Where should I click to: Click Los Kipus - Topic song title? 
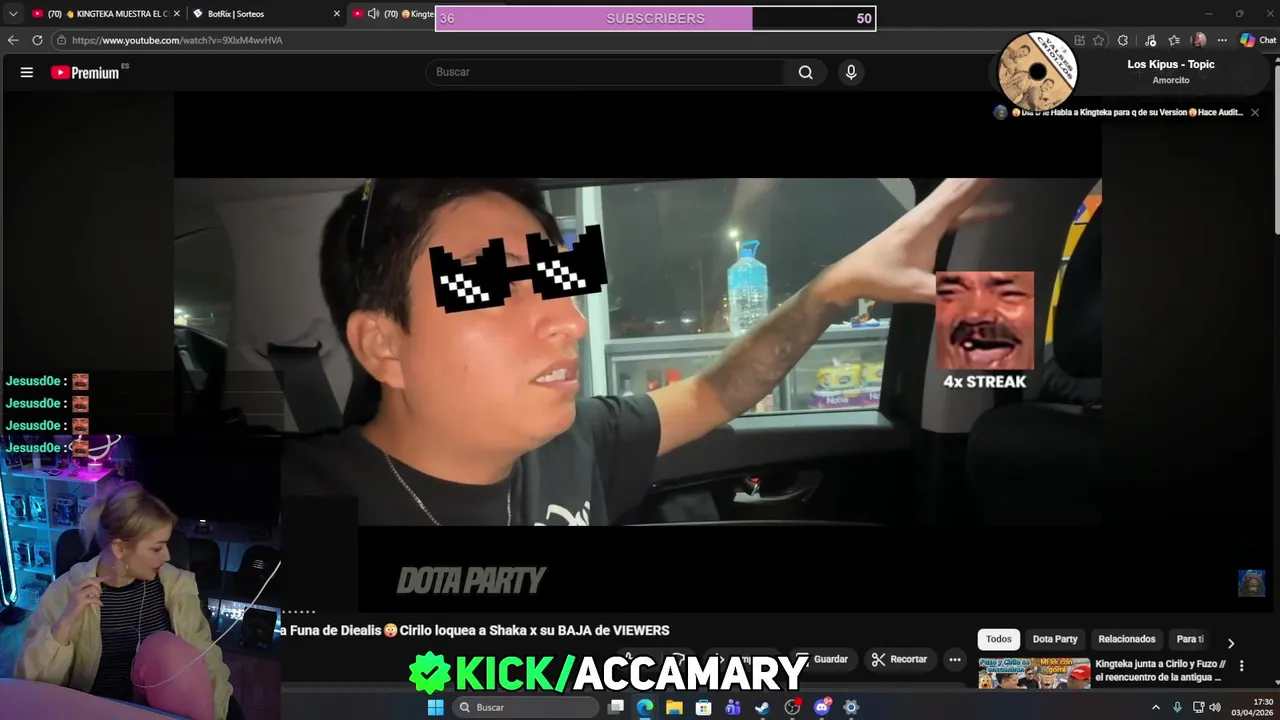pyautogui.click(x=1171, y=64)
